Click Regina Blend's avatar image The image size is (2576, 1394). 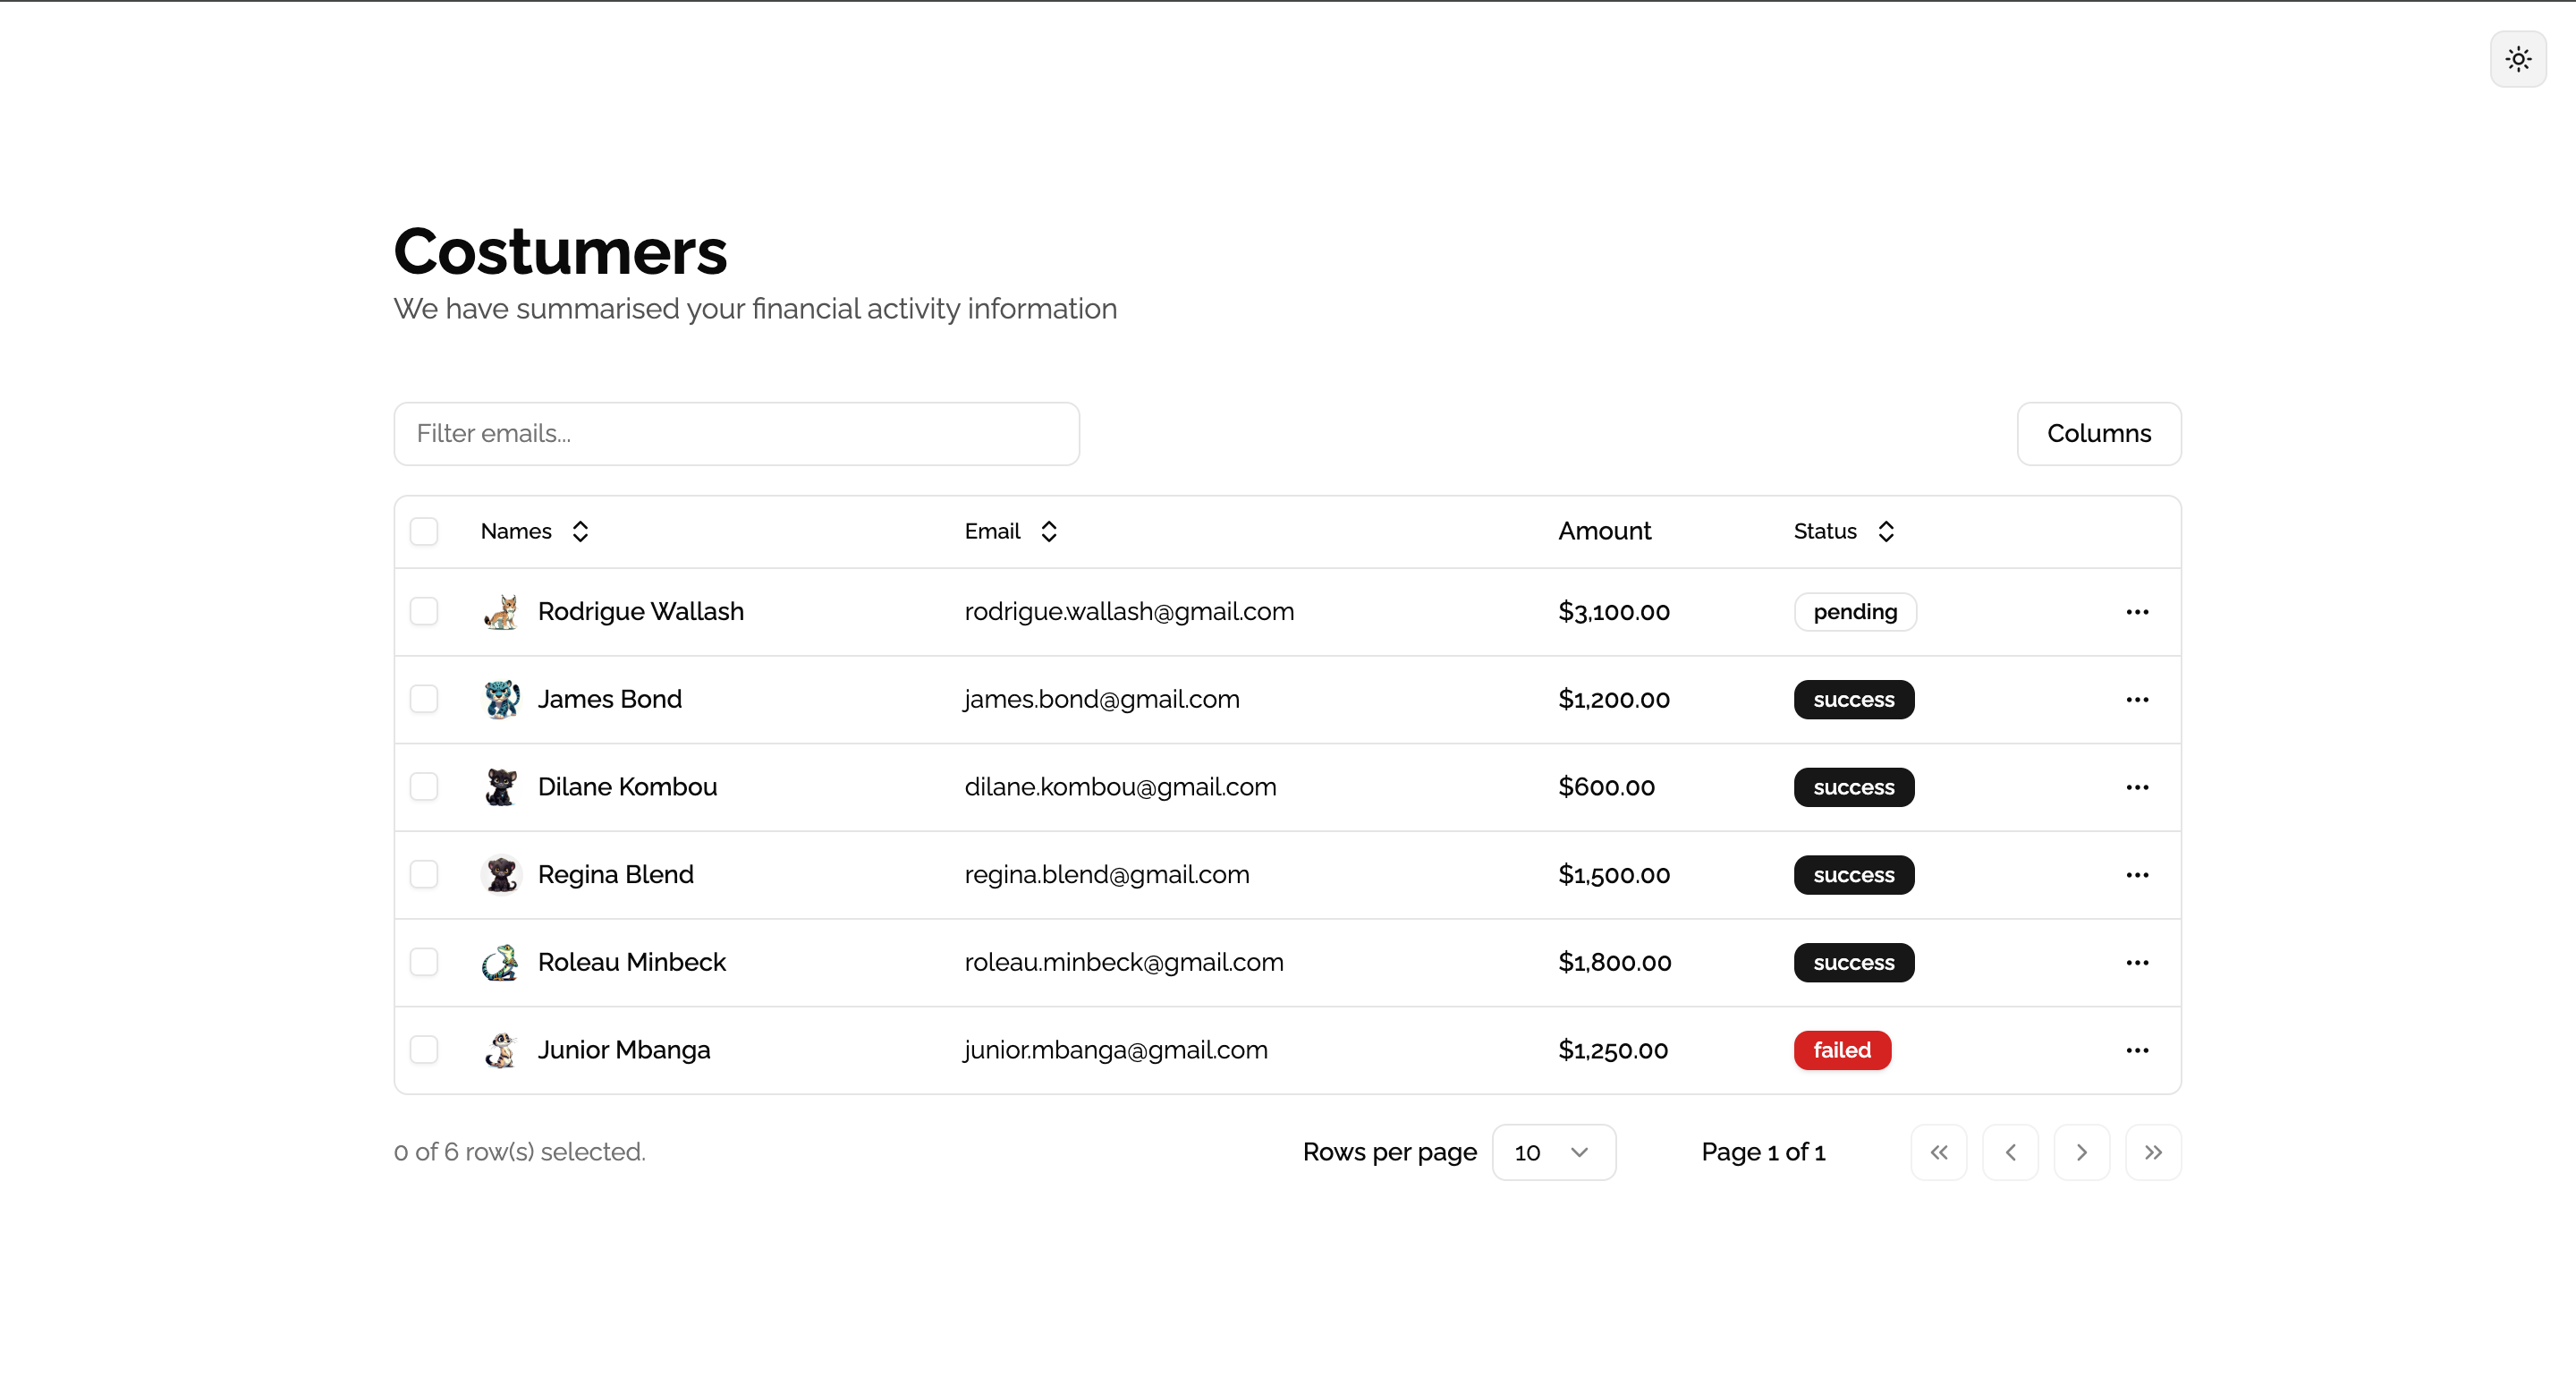tap(501, 875)
